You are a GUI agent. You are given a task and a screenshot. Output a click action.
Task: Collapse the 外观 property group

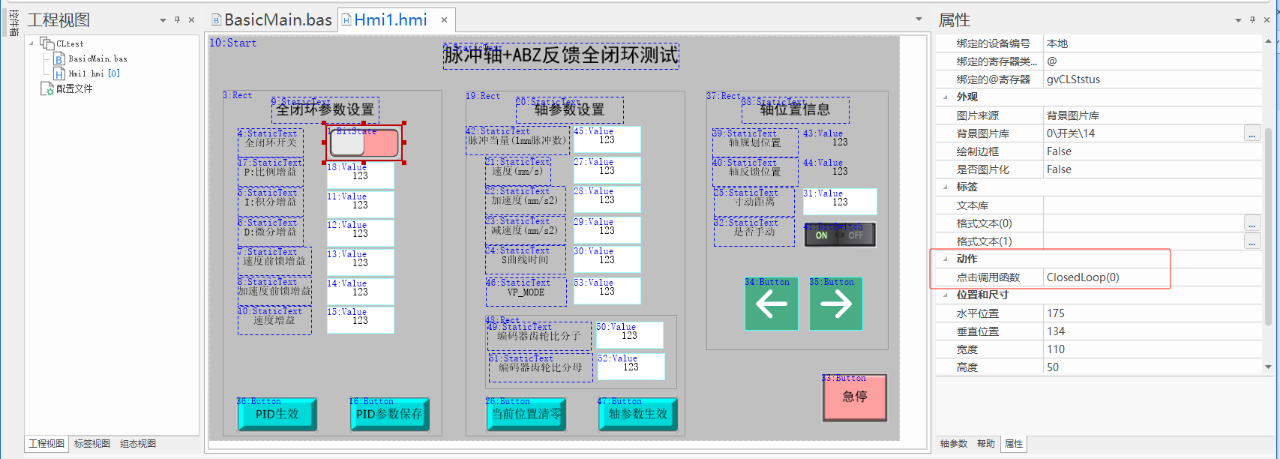[946, 97]
